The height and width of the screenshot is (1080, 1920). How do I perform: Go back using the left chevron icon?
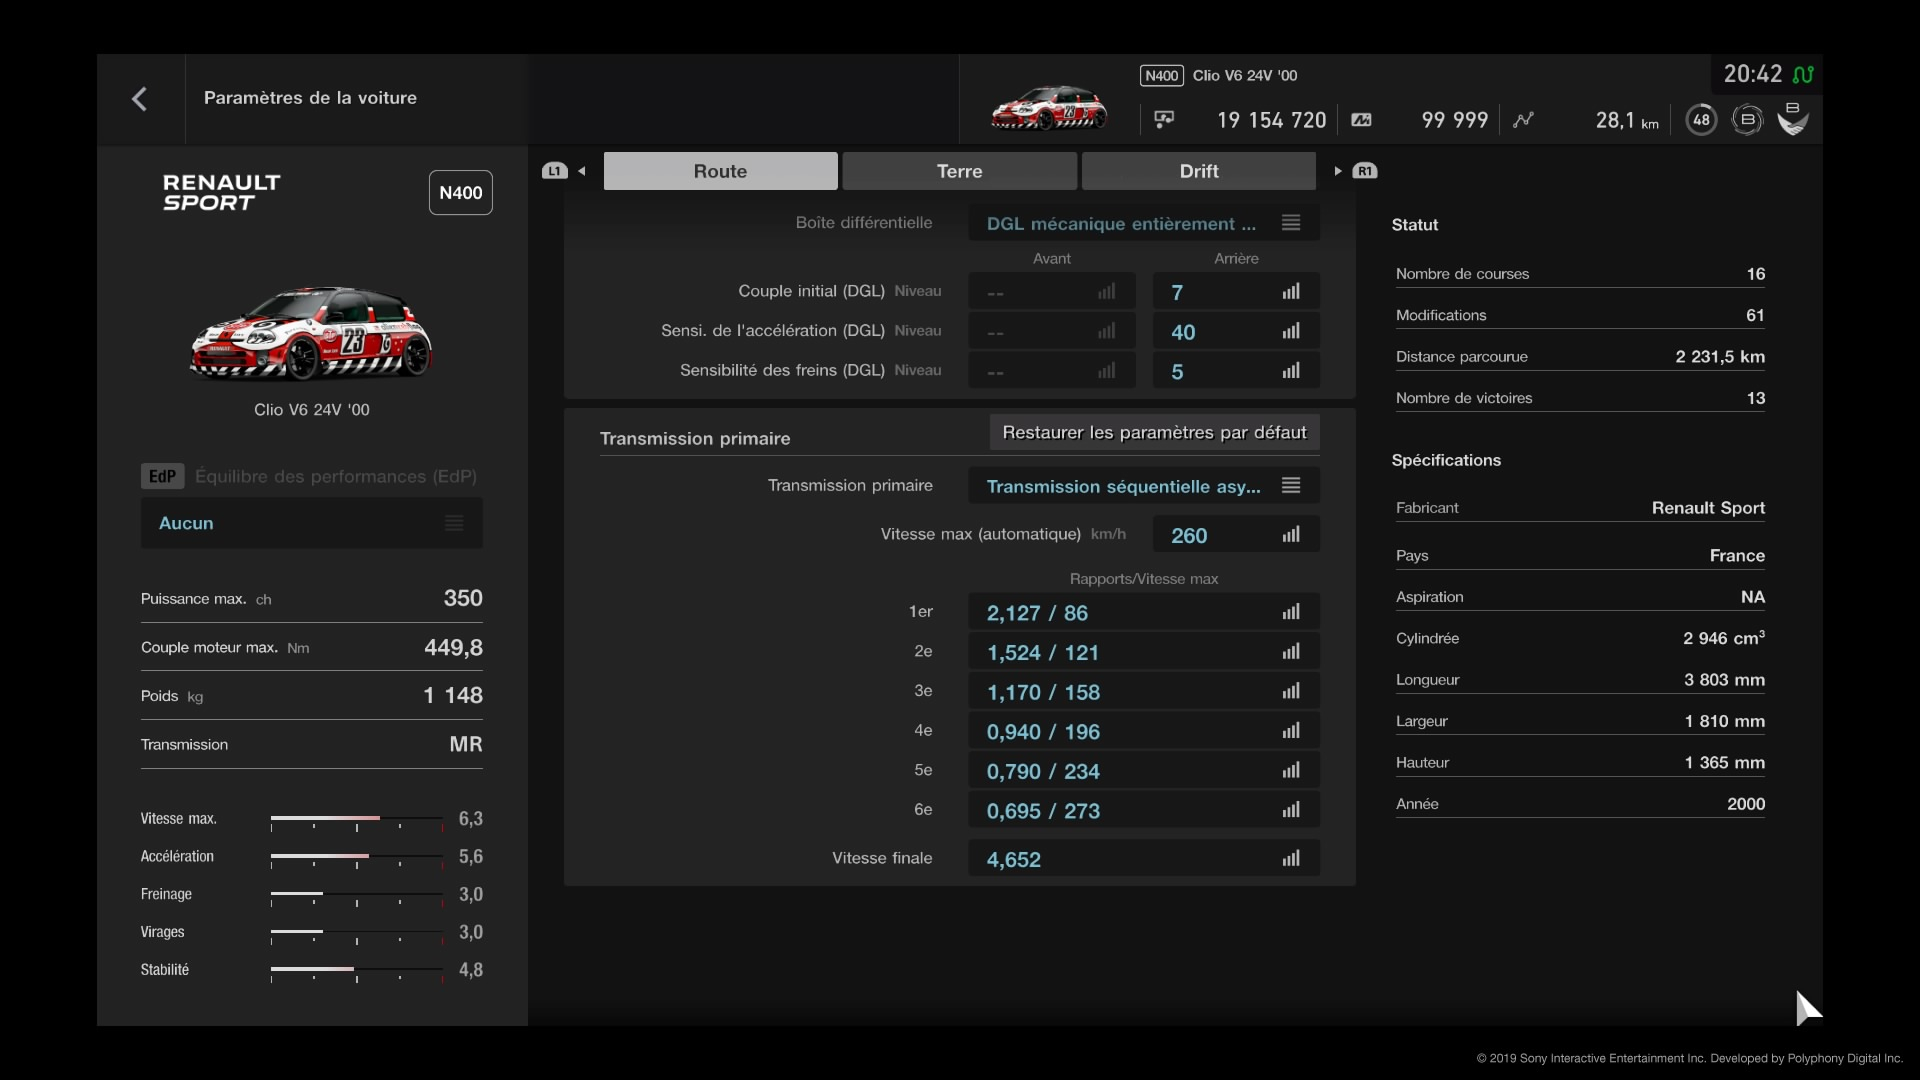pyautogui.click(x=140, y=98)
